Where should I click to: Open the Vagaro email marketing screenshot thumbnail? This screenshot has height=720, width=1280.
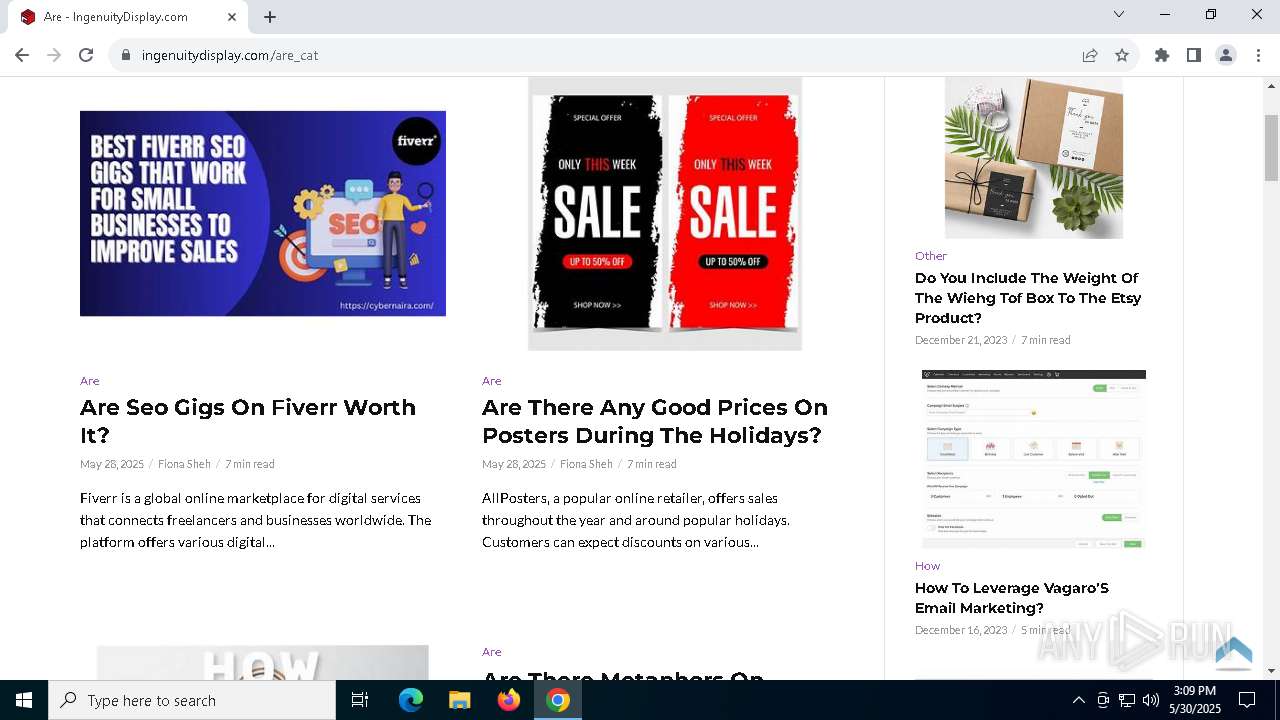click(1034, 459)
